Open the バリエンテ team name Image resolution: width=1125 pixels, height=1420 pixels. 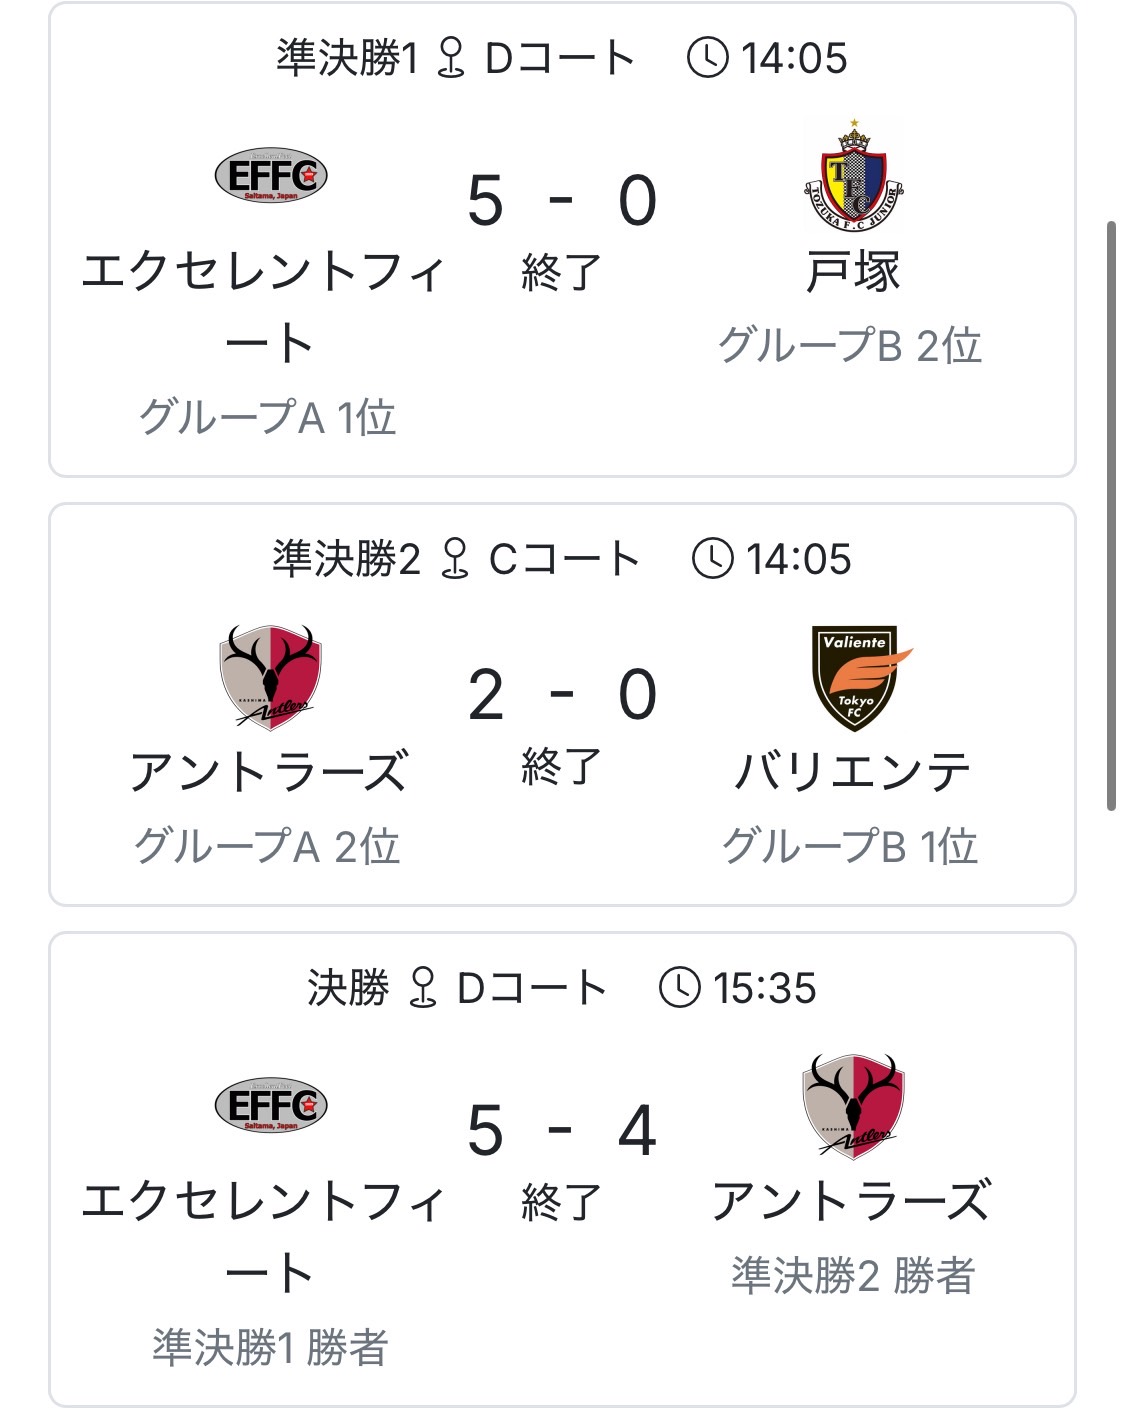point(853,772)
